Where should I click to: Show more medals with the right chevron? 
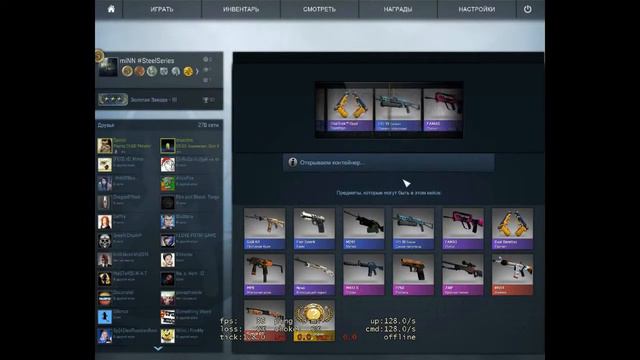pyautogui.click(x=197, y=72)
